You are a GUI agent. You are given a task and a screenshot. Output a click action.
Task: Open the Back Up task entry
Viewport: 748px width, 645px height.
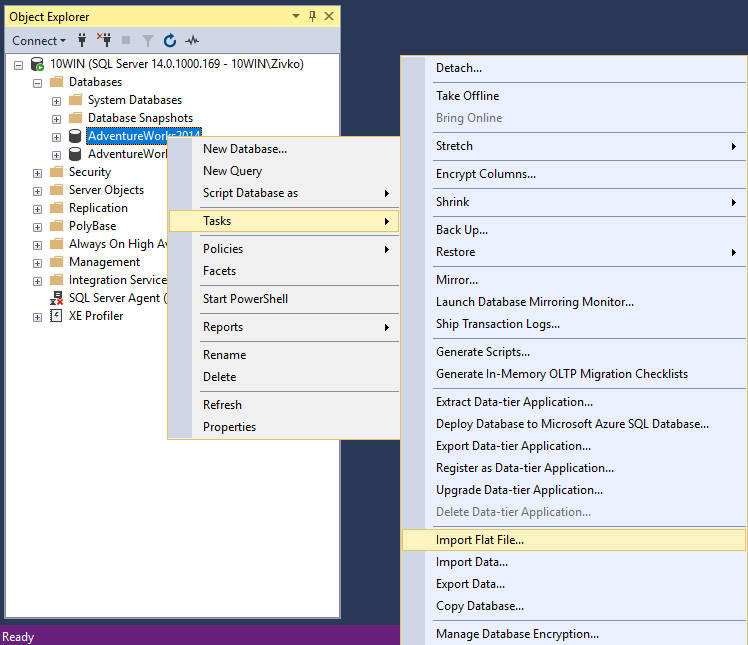tap(462, 230)
